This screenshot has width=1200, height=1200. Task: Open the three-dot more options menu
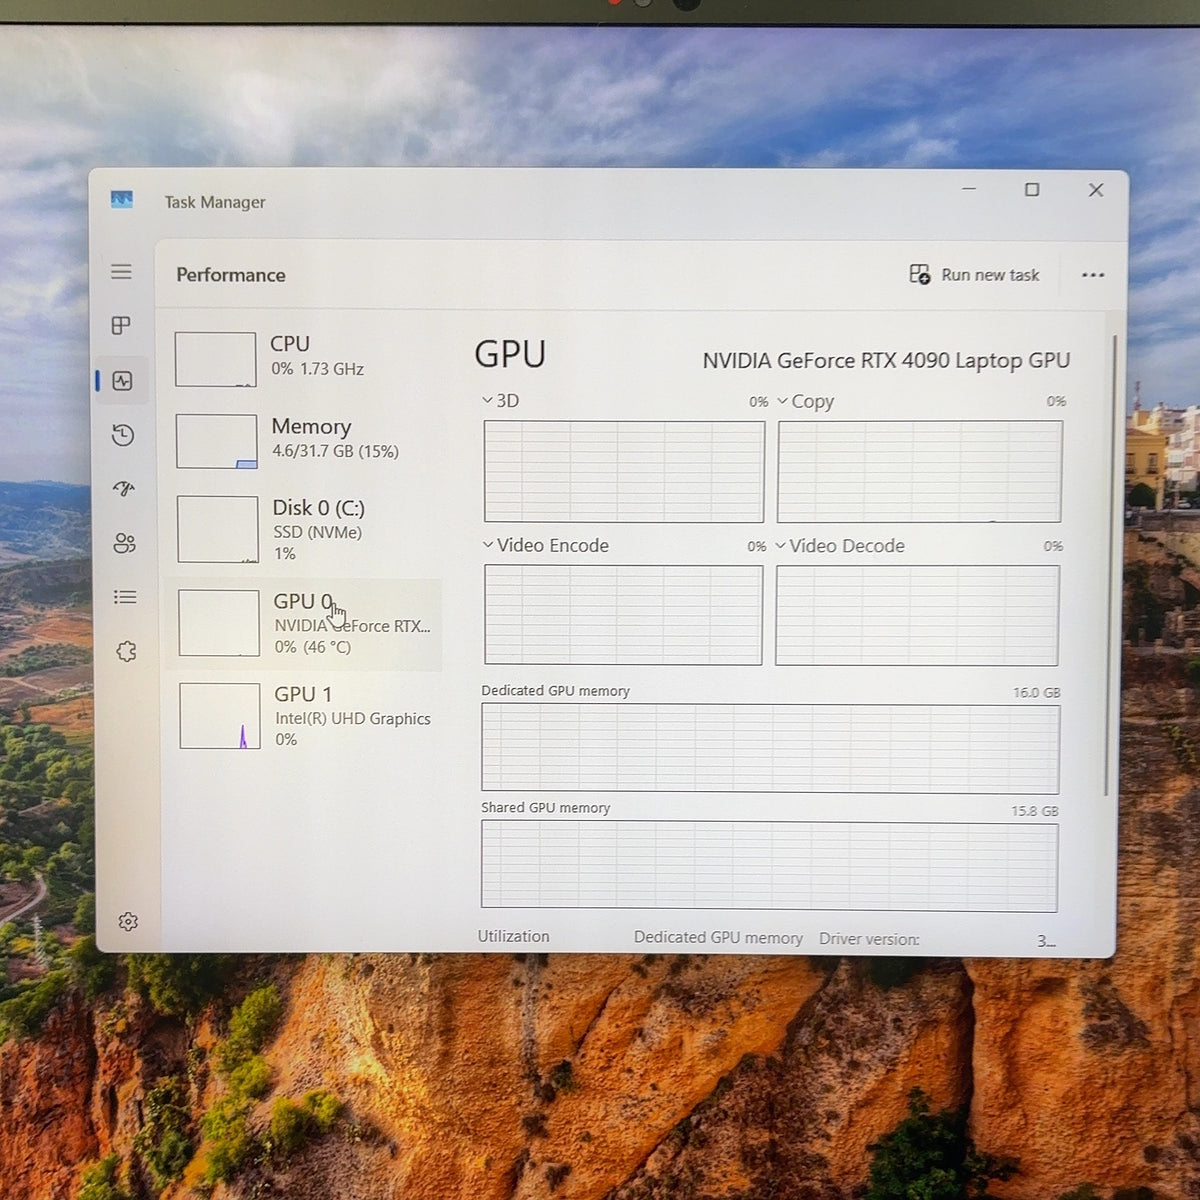(x=1093, y=275)
